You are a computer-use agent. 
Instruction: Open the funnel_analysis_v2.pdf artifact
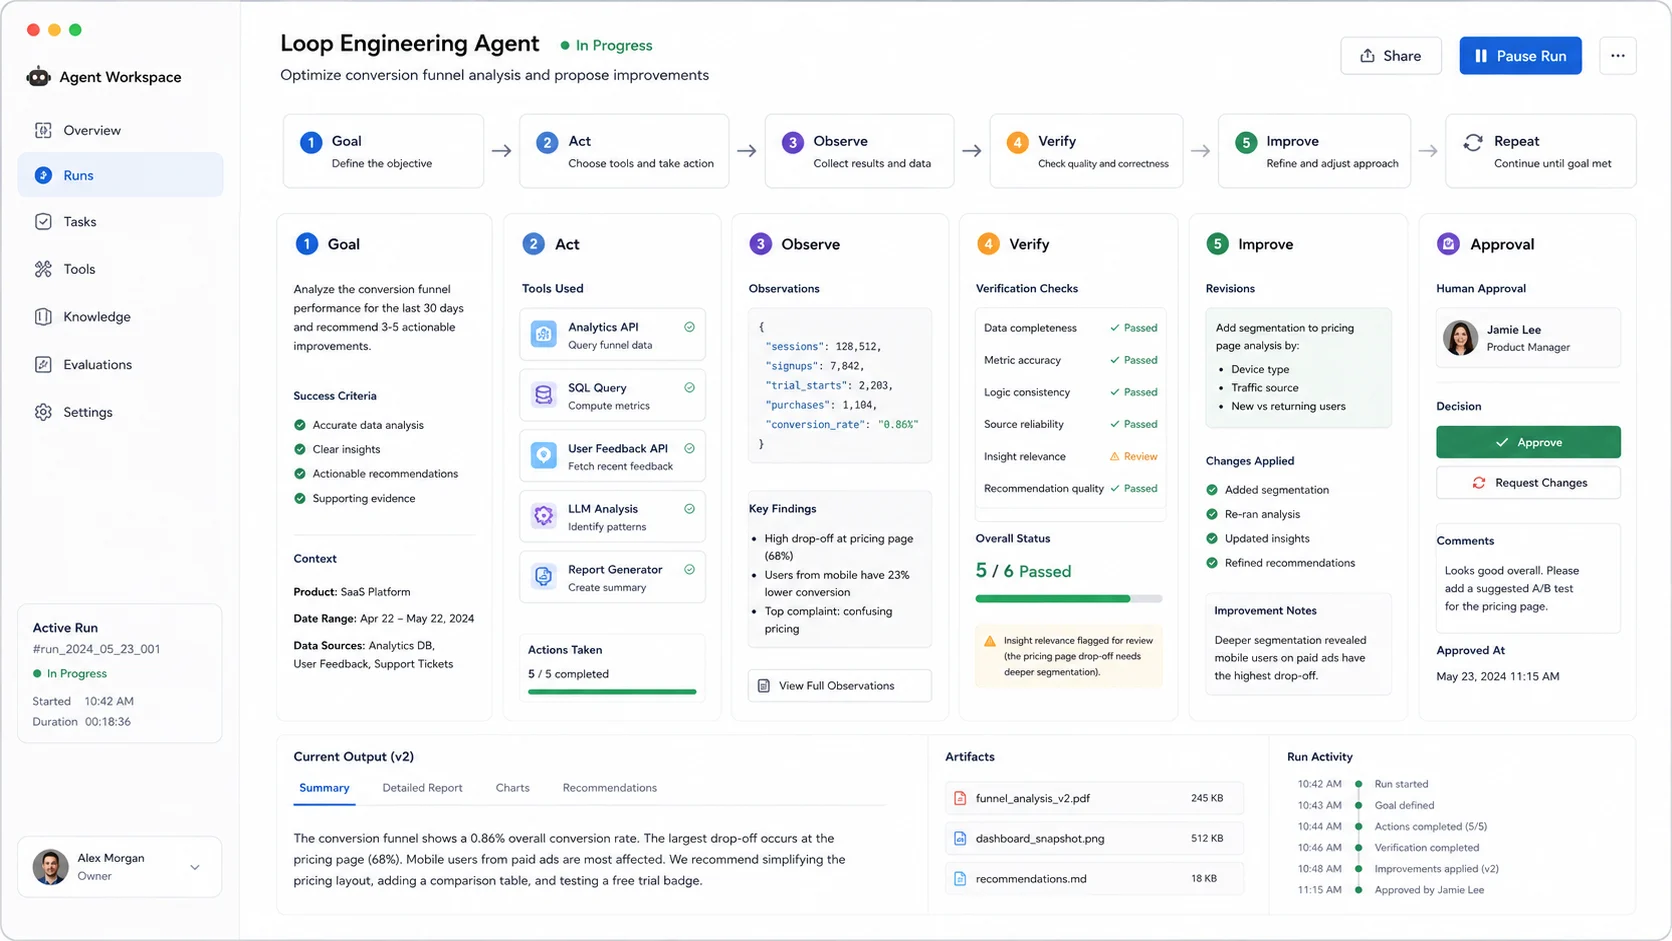[1094, 799]
